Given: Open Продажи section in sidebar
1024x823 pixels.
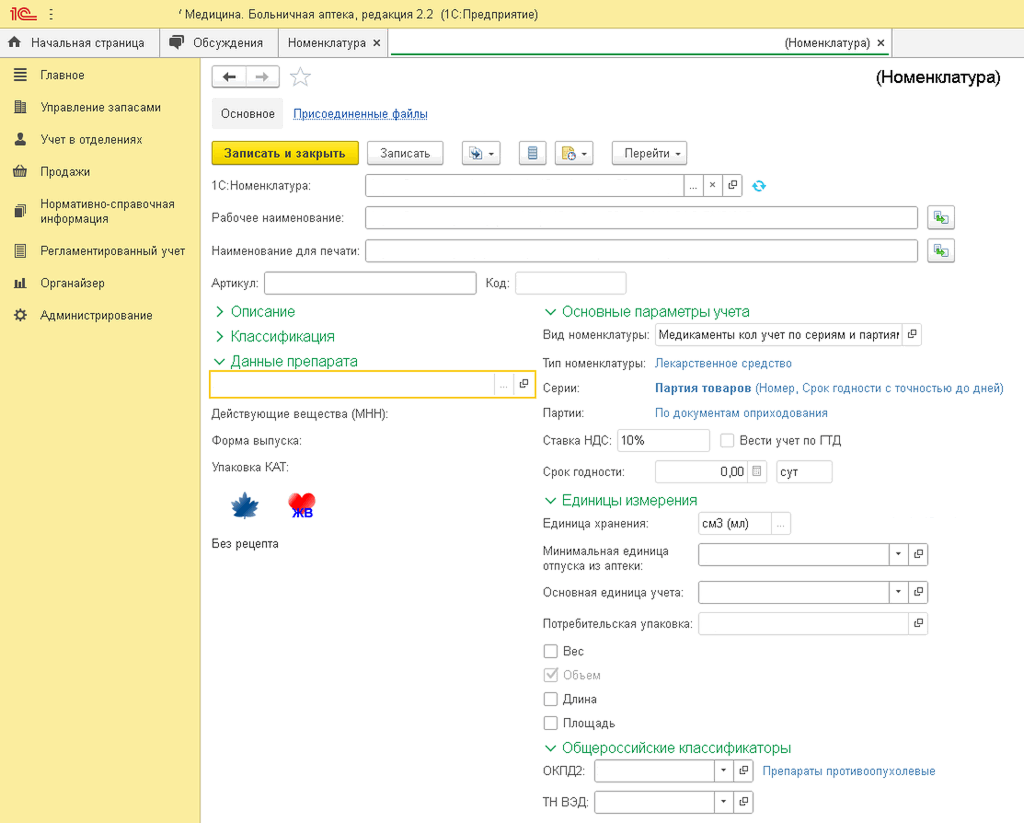Looking at the screenshot, I should click(x=65, y=172).
